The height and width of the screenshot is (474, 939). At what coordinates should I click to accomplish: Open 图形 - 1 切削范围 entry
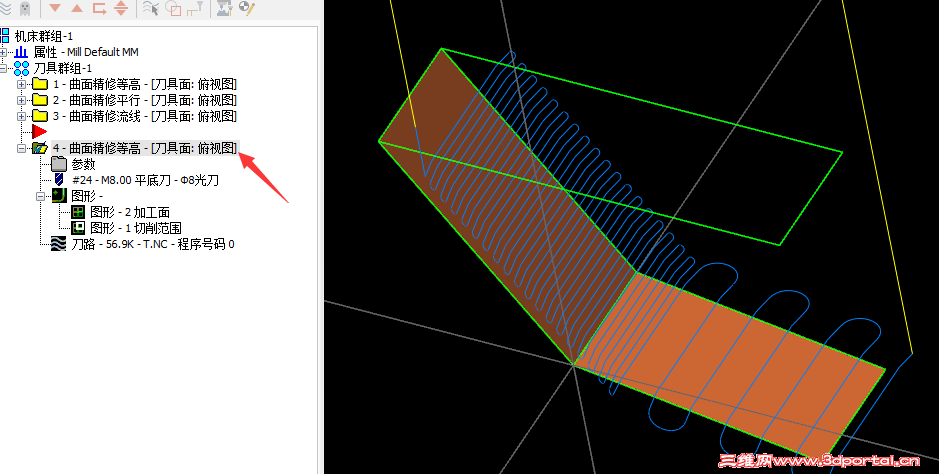(136, 228)
